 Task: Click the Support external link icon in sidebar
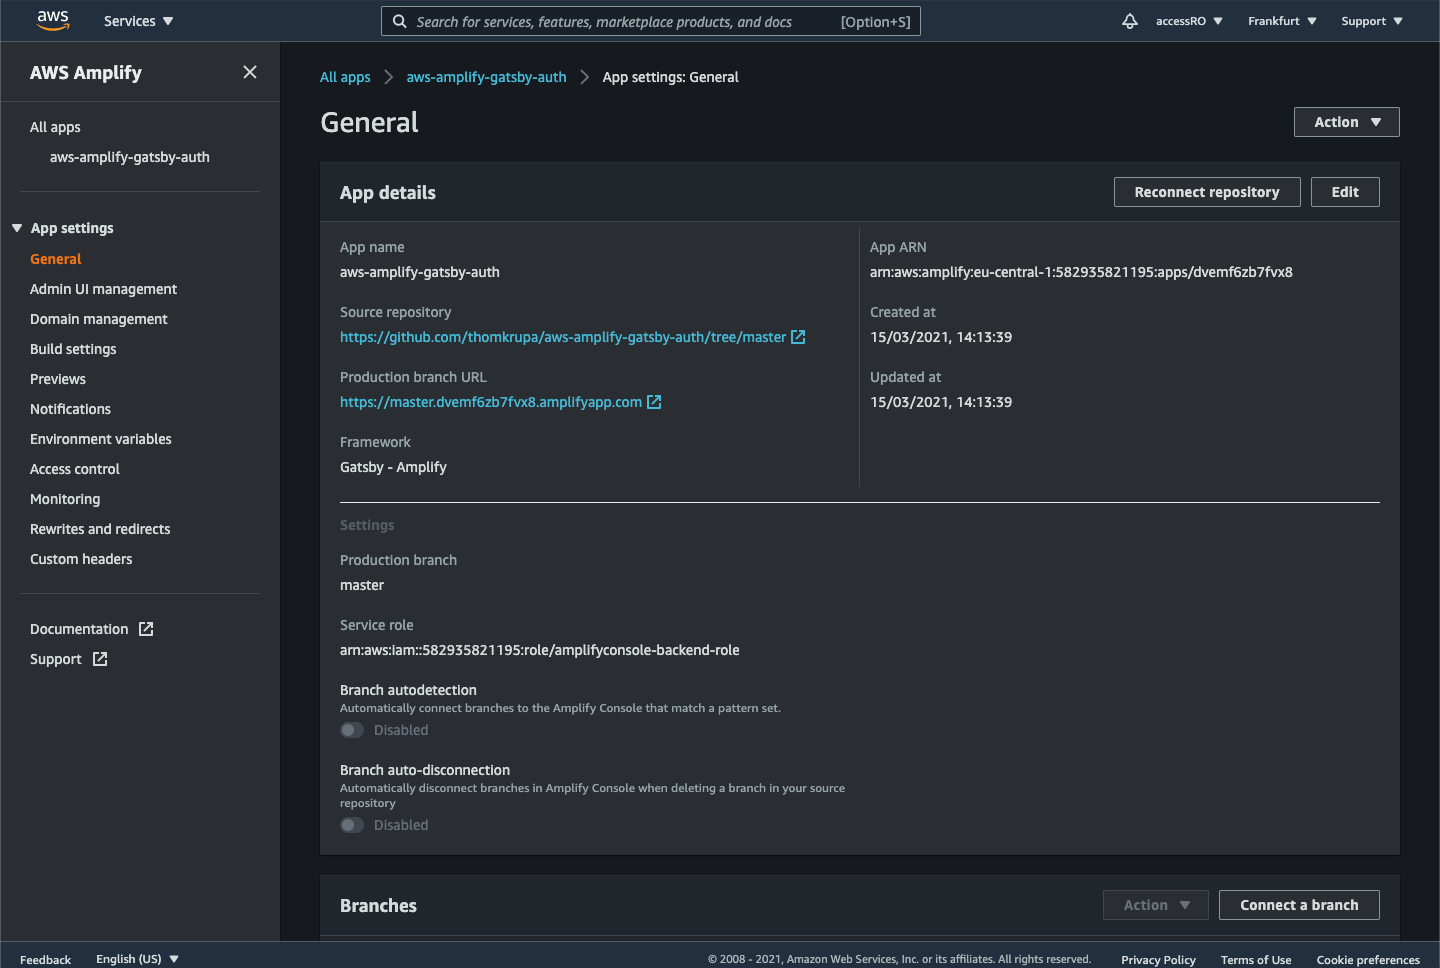point(100,659)
